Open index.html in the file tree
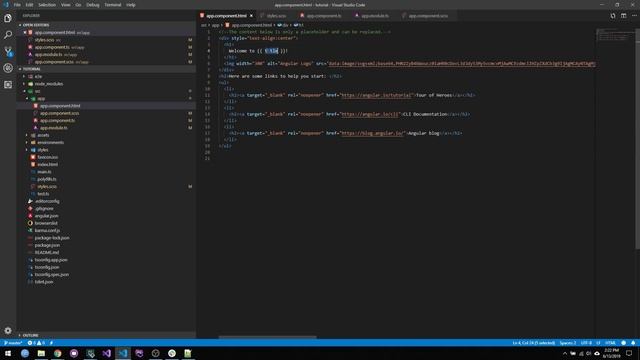The height and width of the screenshot is (360, 640). [x=48, y=164]
